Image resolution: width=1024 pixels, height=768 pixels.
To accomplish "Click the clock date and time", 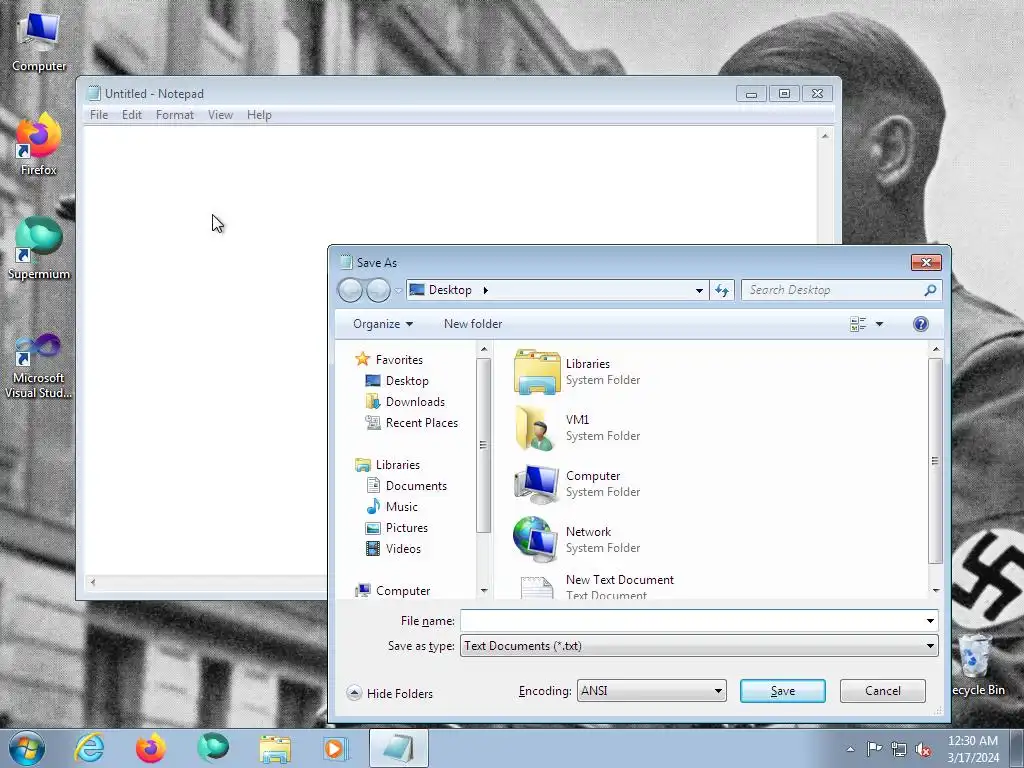I will [x=973, y=749].
